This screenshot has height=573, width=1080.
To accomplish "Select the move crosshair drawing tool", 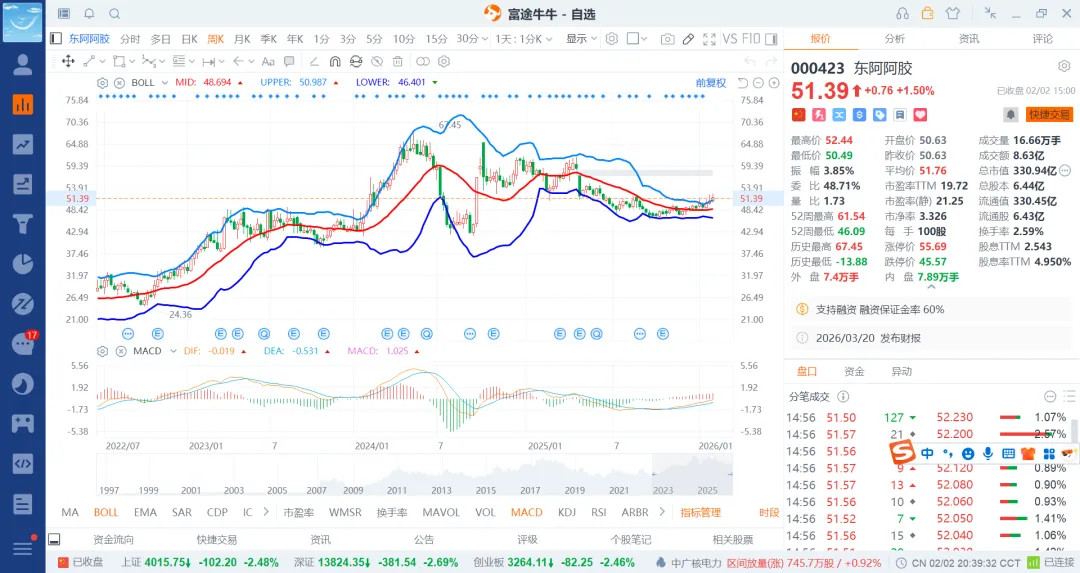I will coord(68,61).
